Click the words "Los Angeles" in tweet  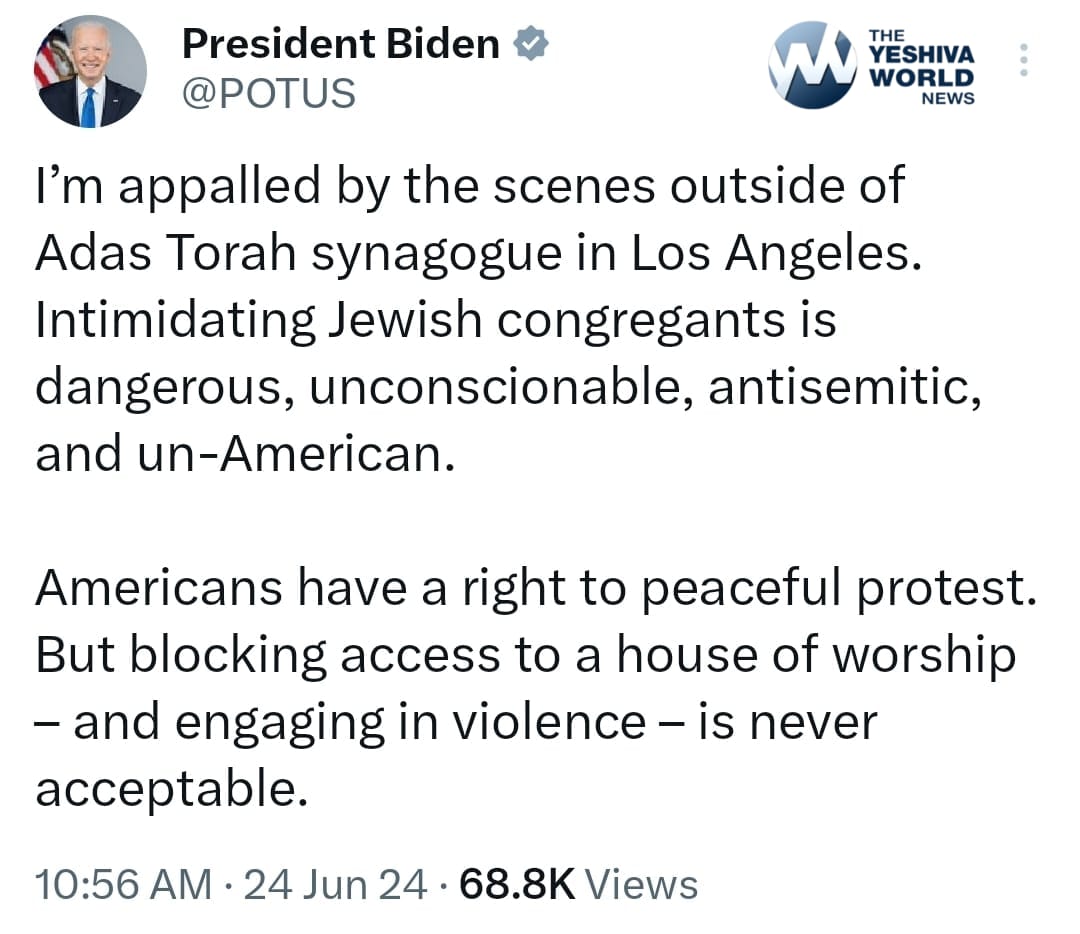(x=771, y=254)
